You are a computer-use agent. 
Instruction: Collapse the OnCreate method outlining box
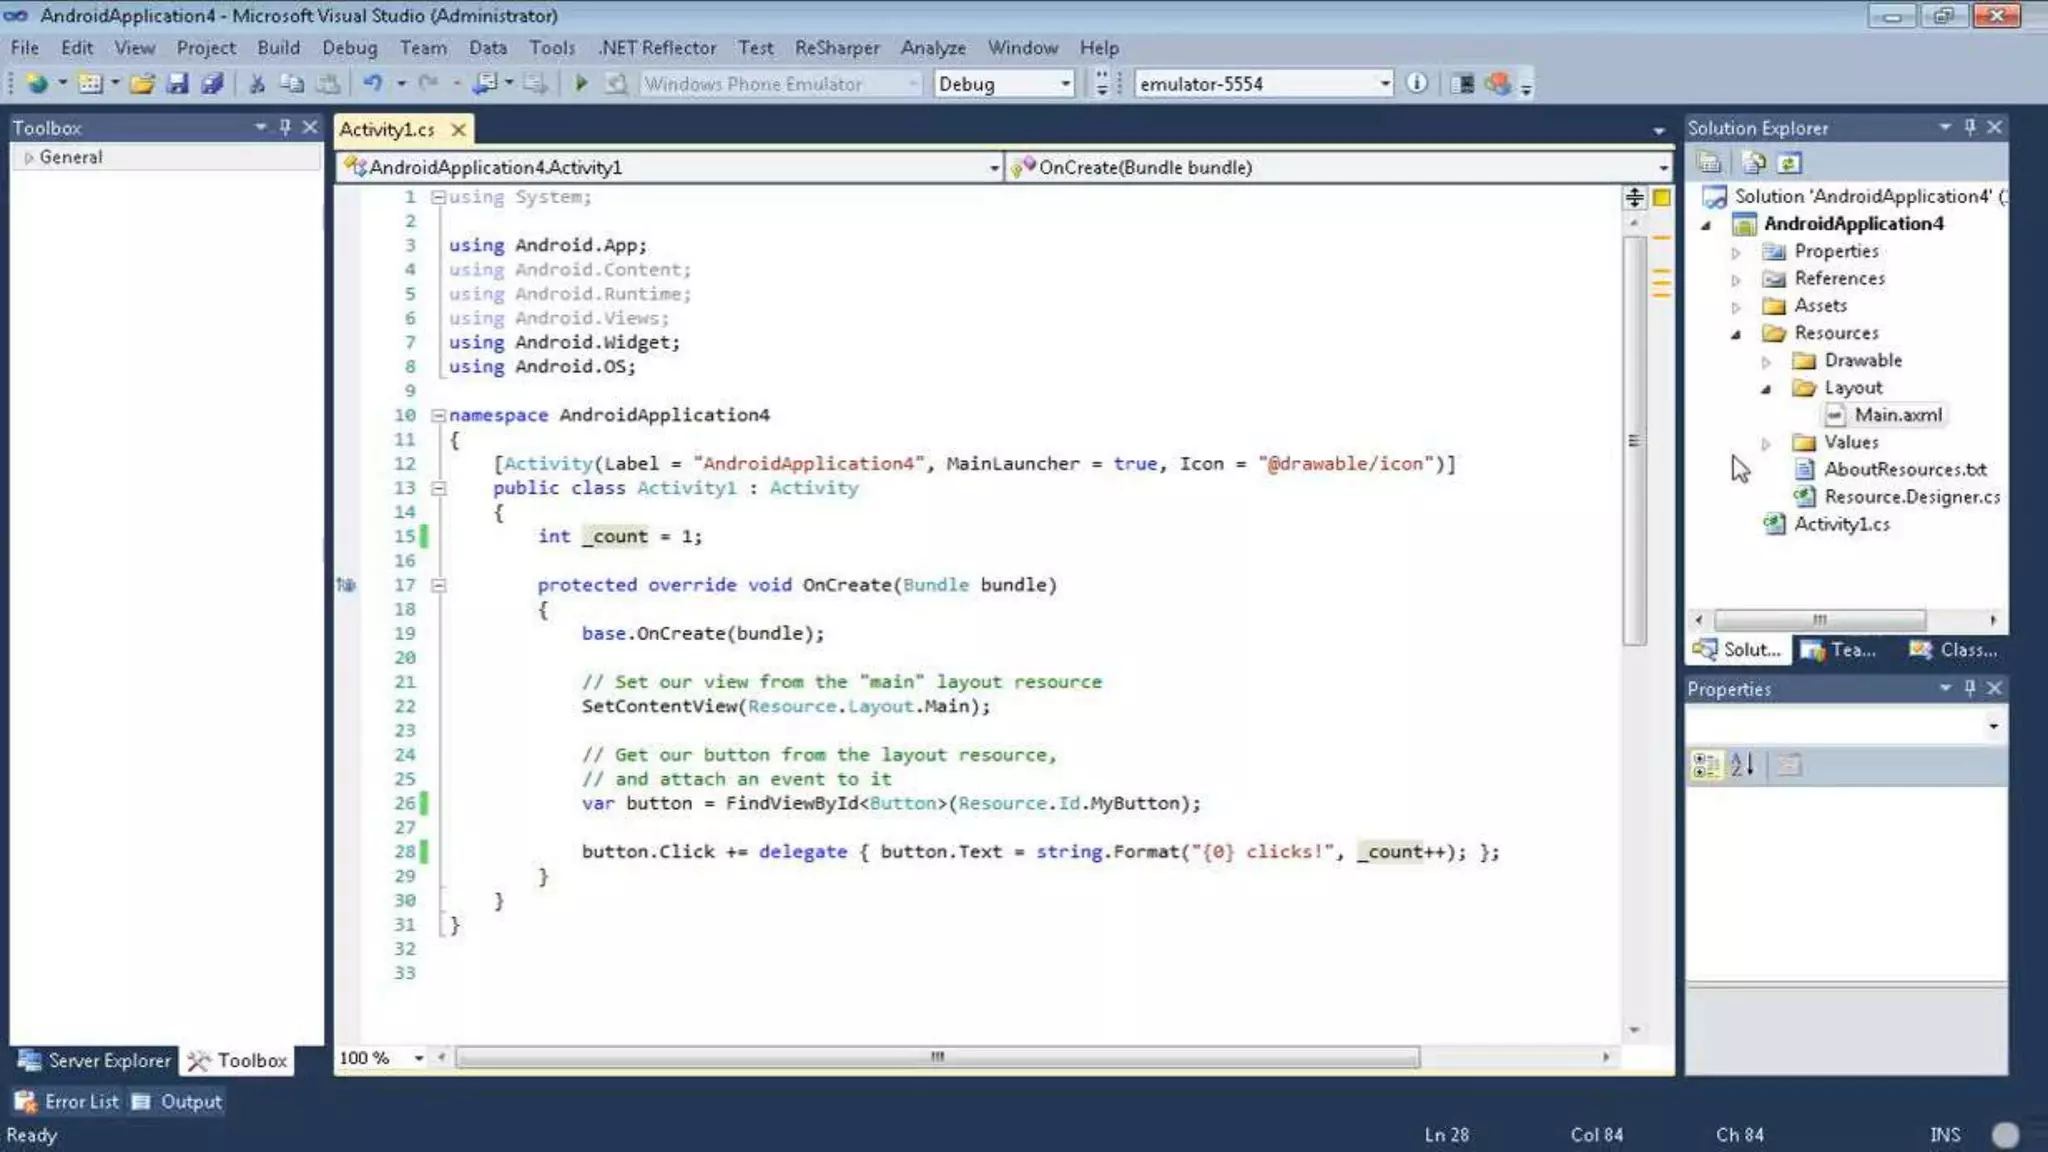[x=438, y=585]
